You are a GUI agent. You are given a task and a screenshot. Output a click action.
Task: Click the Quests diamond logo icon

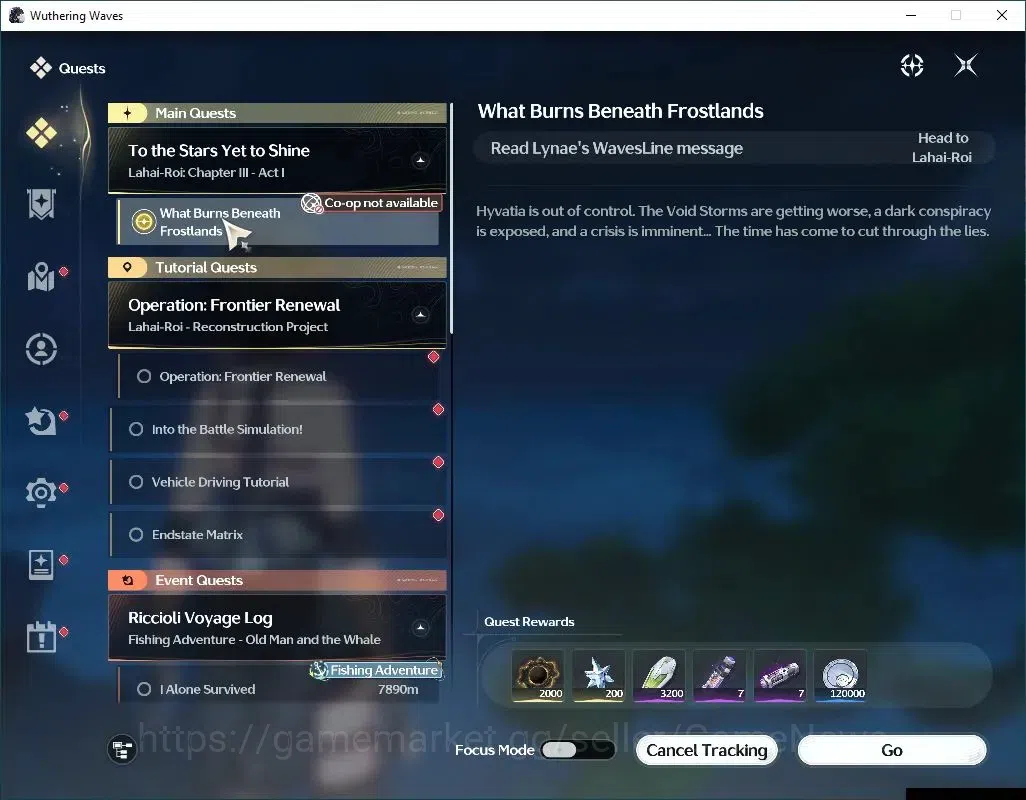(41, 68)
